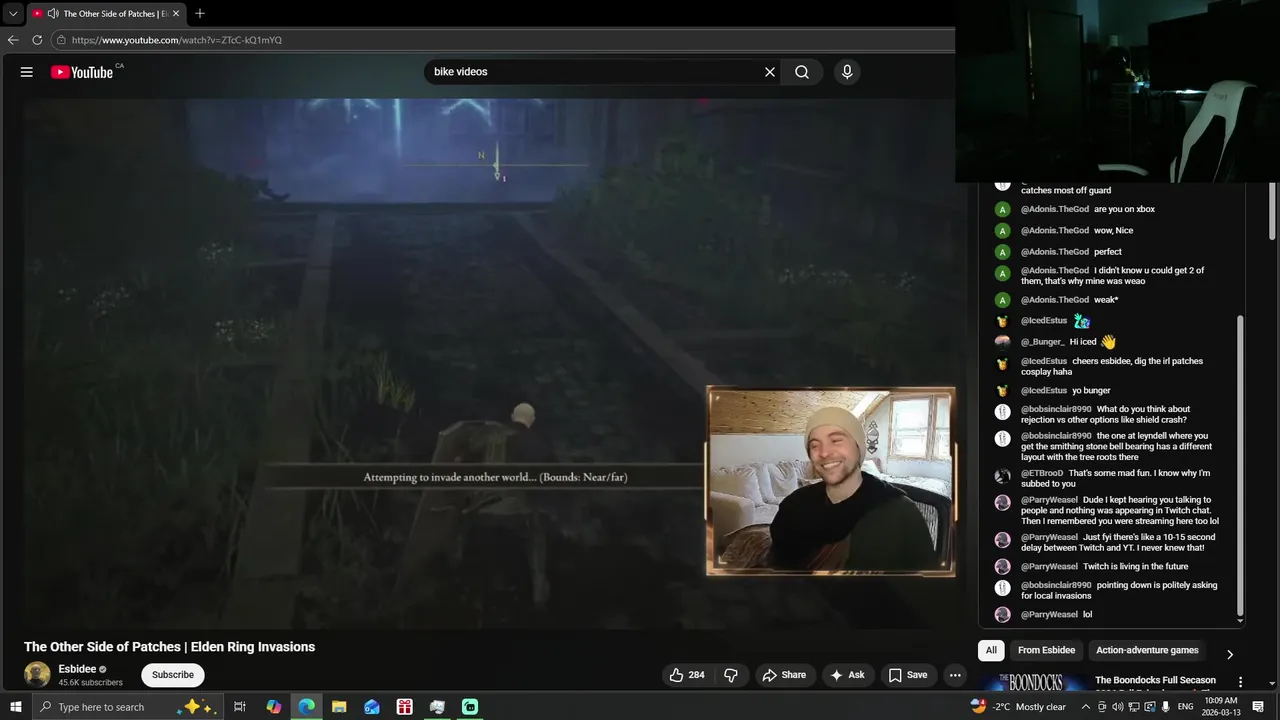Click the microphone icon in system tray
Screen dimensions: 1280x720
1166,707
